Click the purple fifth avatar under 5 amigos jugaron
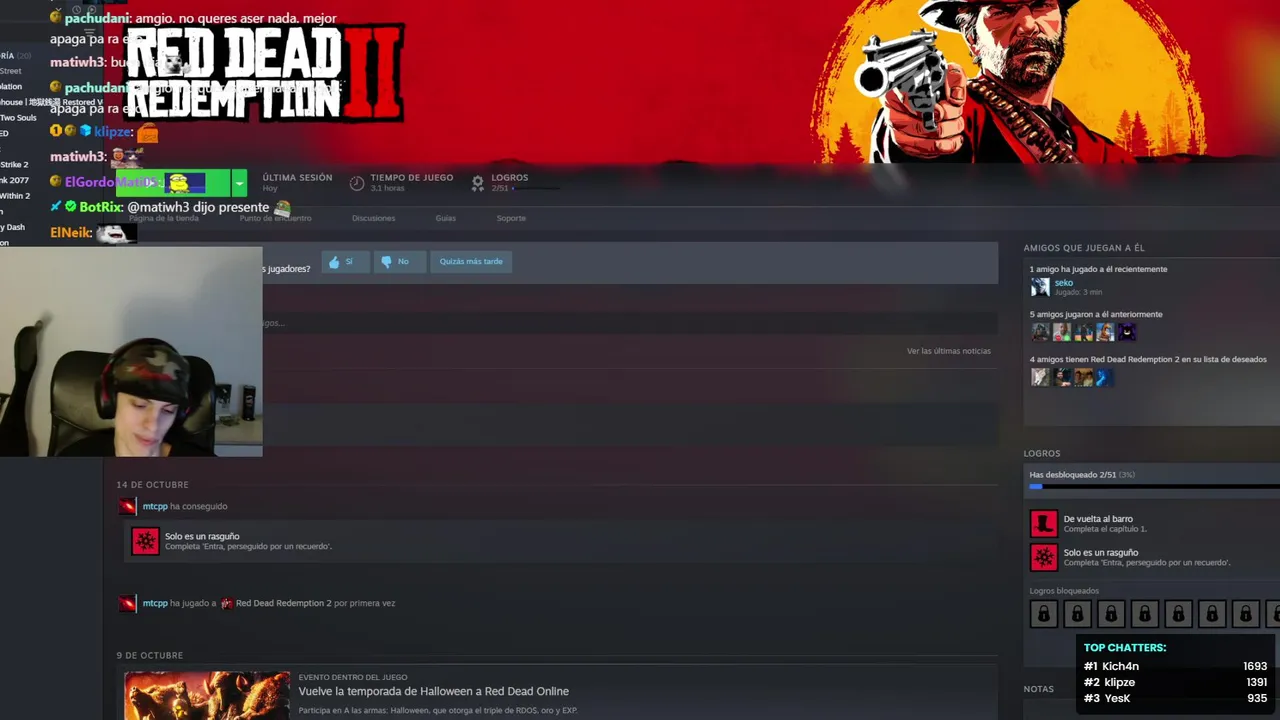The width and height of the screenshot is (1280, 720). [x=1126, y=332]
